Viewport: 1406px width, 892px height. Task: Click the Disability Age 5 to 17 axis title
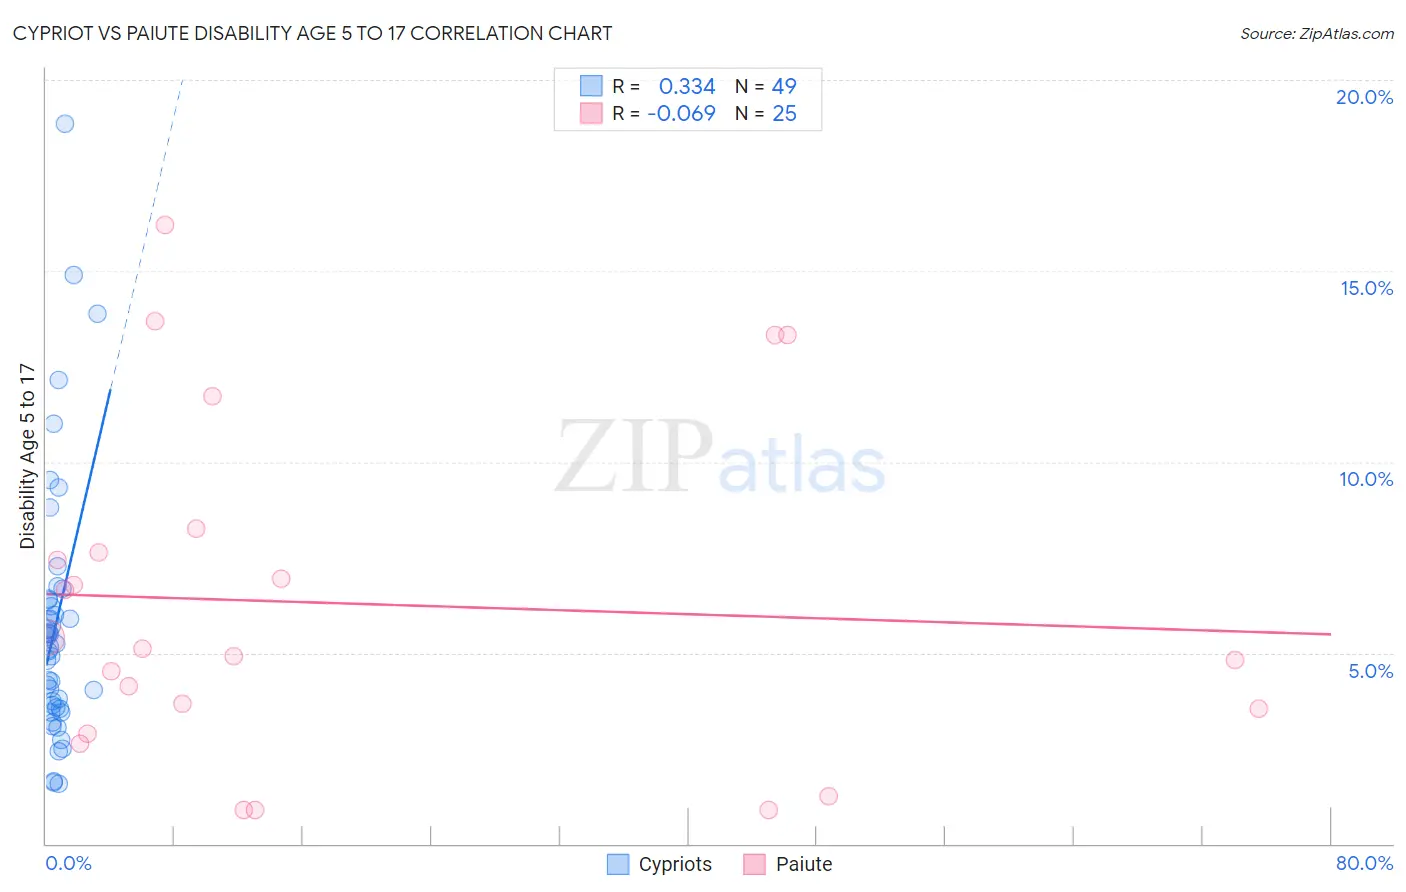pos(27,456)
